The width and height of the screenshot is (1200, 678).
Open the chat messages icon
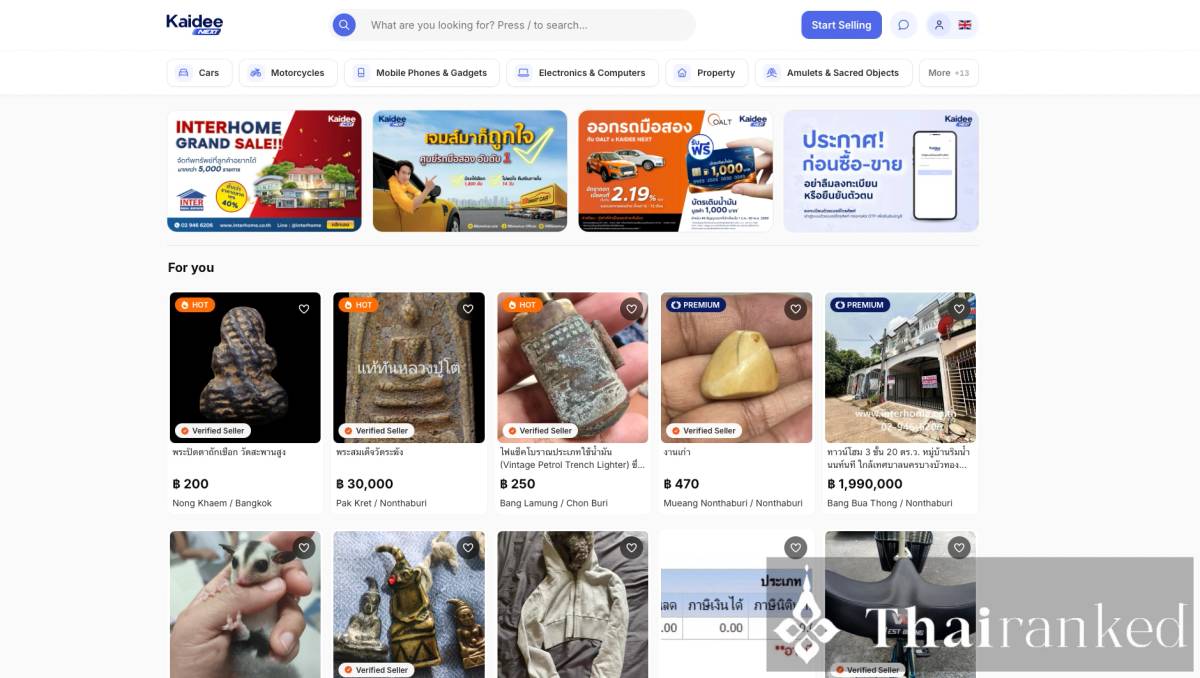(903, 25)
